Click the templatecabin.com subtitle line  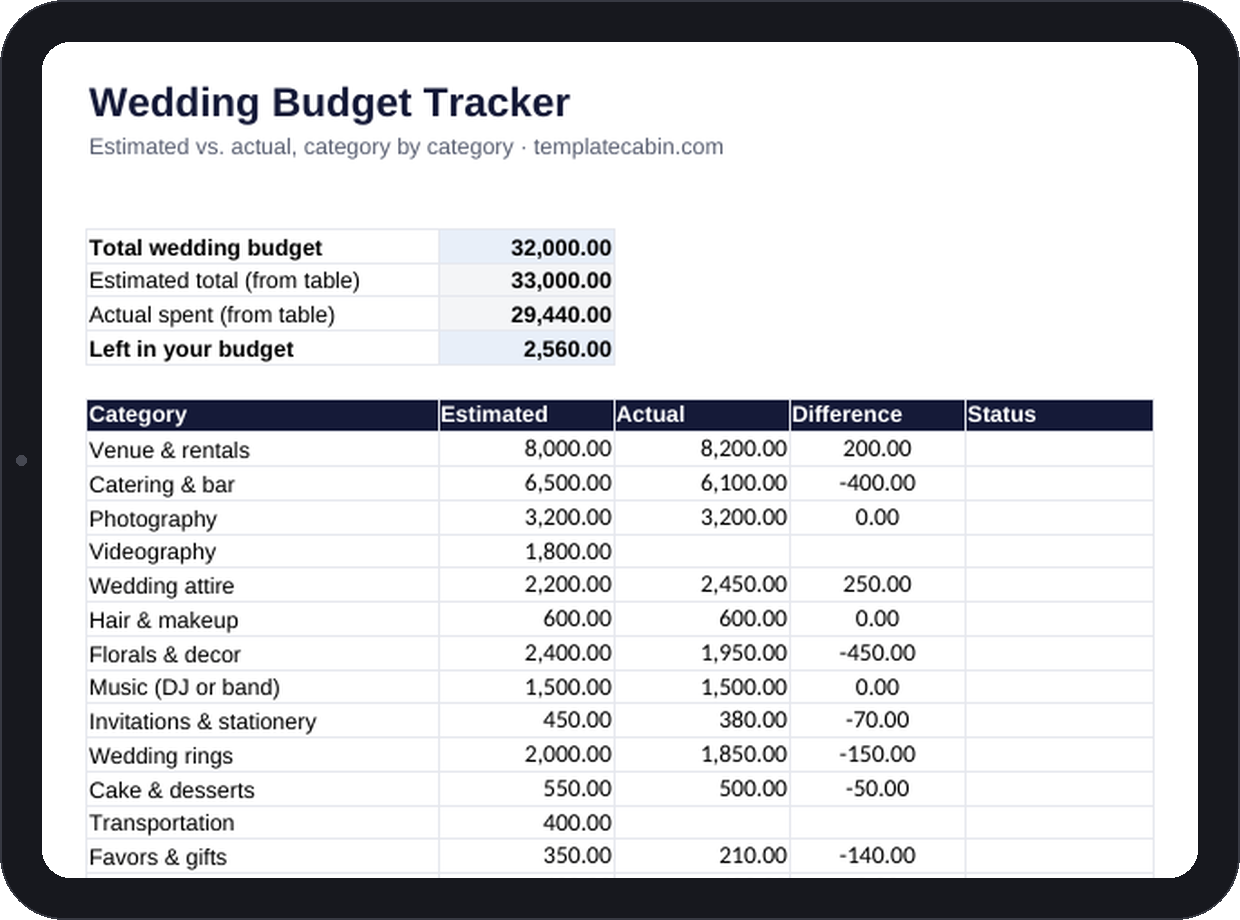(x=405, y=147)
